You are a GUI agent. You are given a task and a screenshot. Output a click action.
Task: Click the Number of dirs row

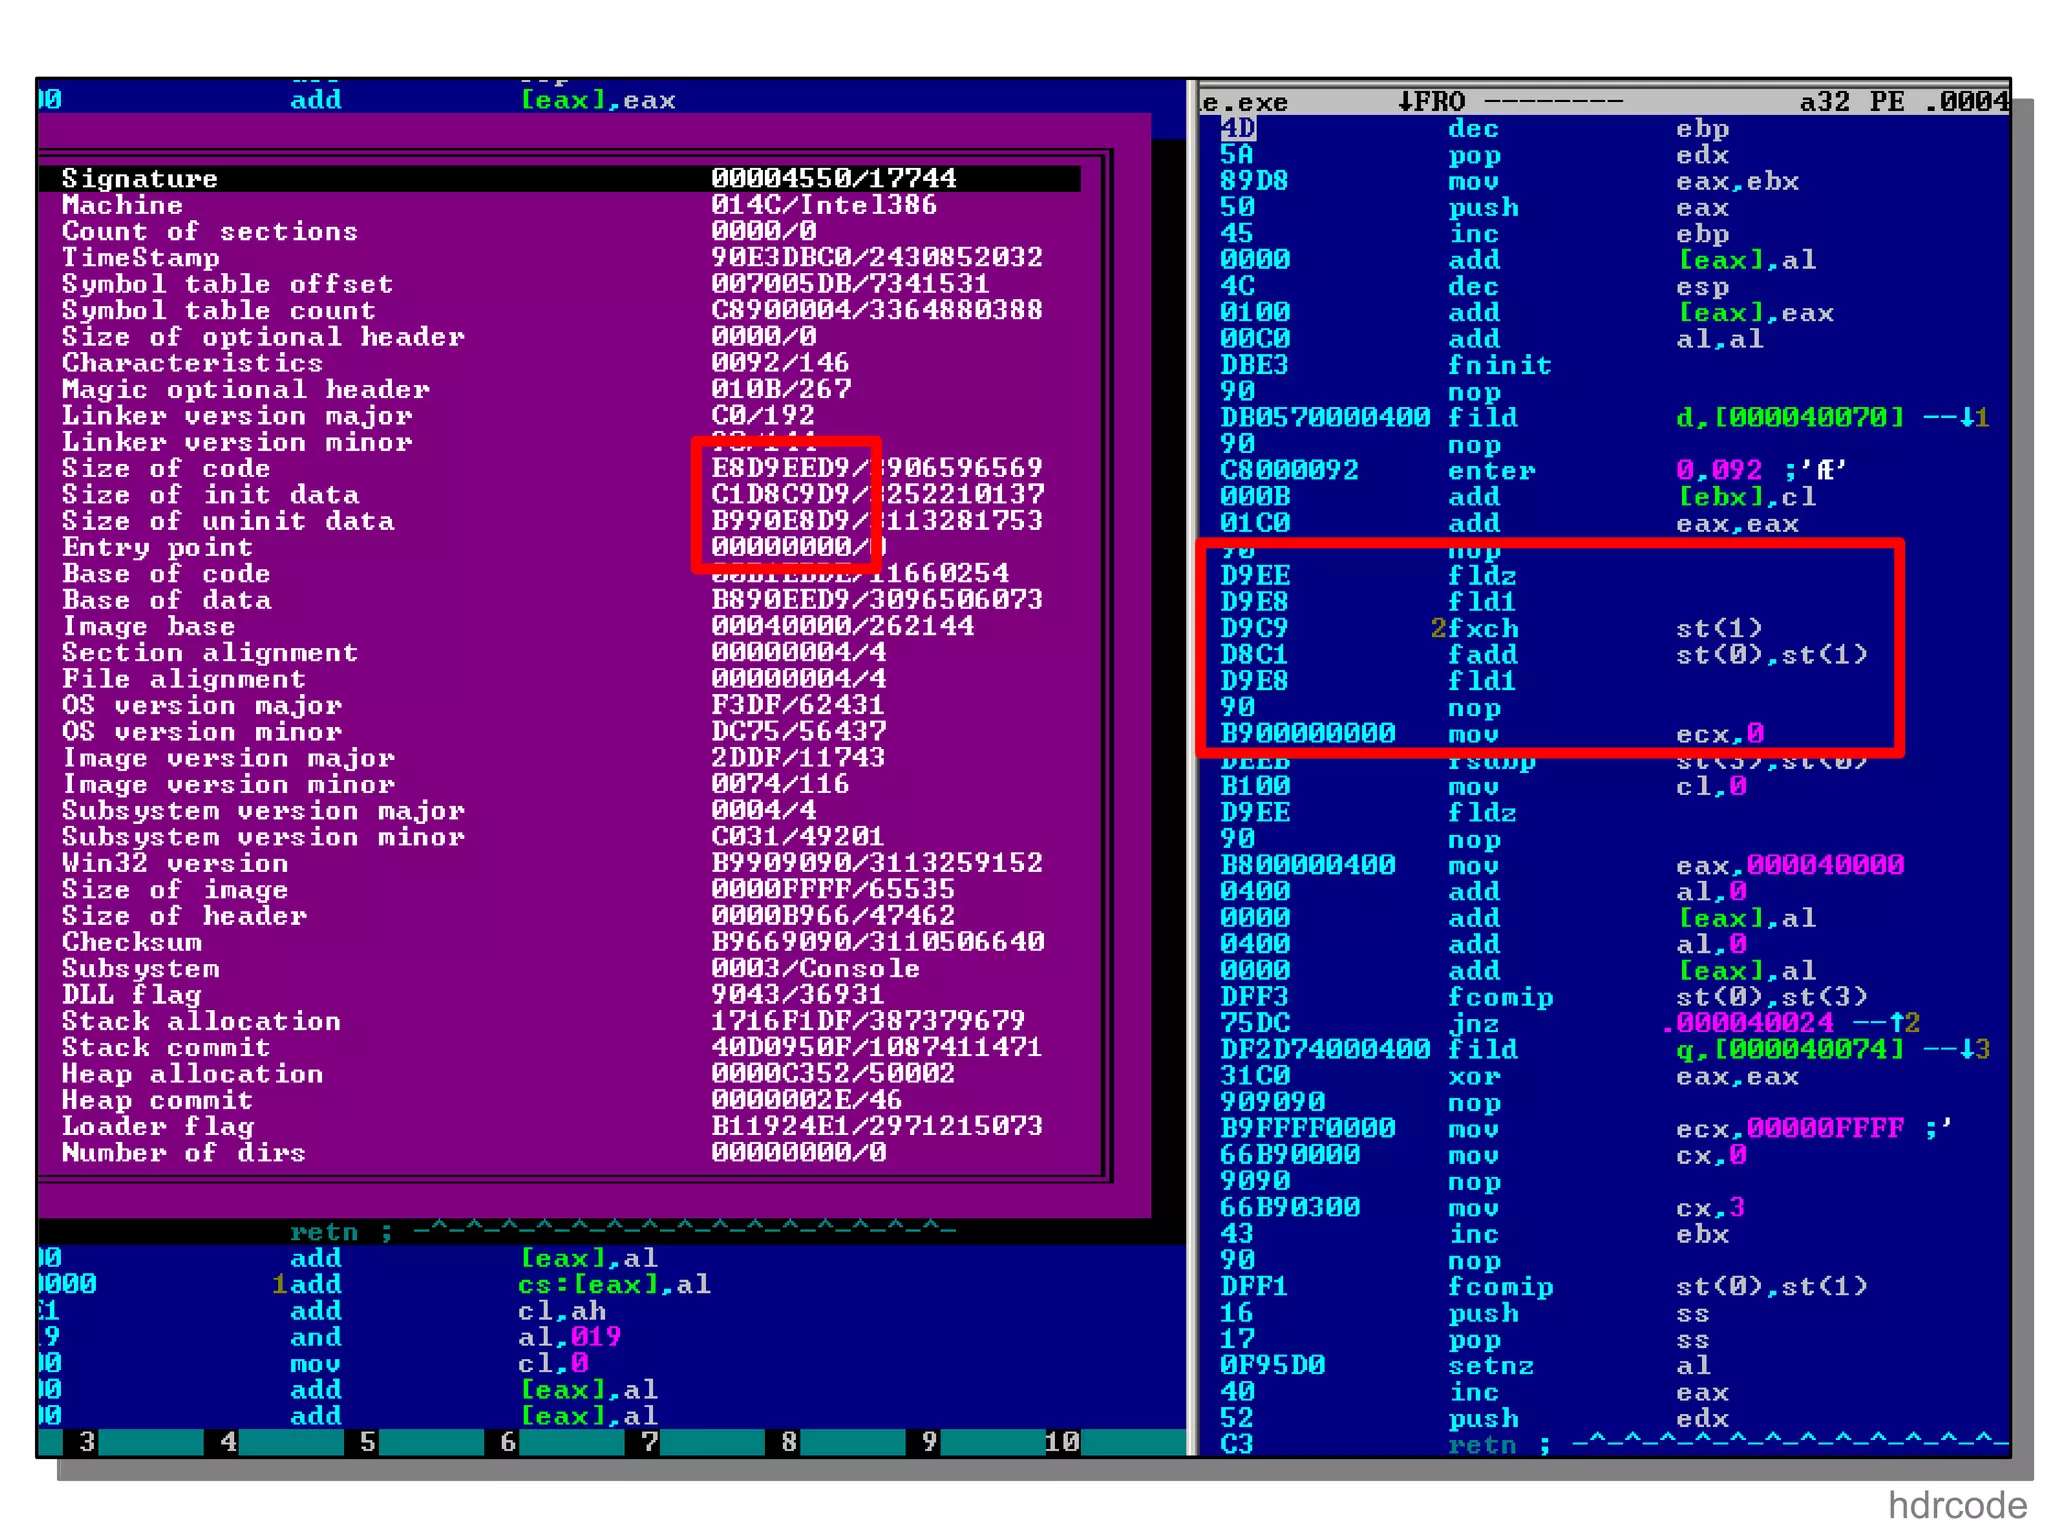(x=560, y=1152)
